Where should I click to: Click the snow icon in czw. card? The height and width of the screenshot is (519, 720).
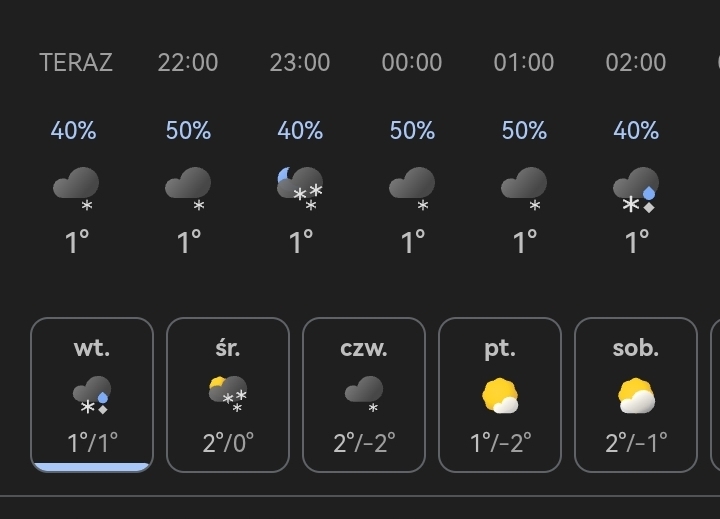pos(364,395)
